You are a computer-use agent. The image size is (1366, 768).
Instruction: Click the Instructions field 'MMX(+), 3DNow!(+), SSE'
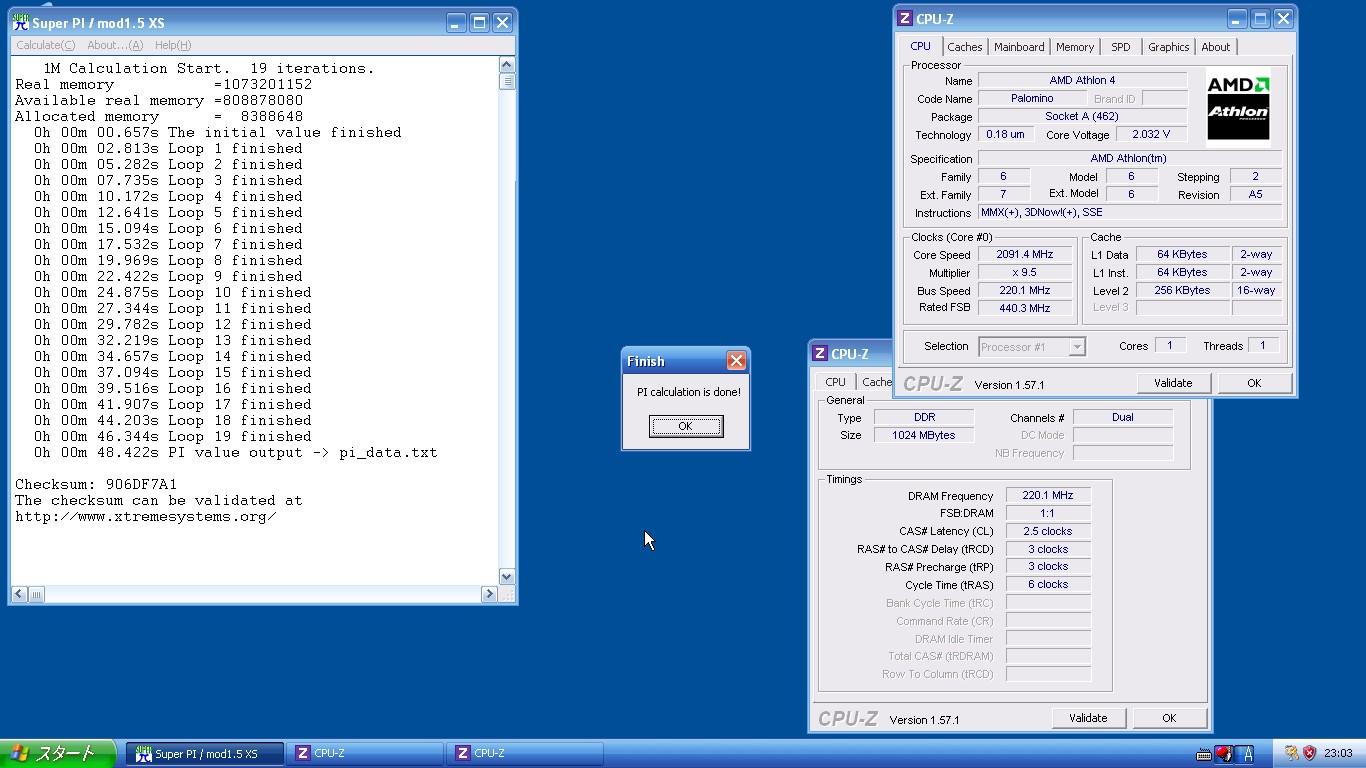click(1130, 212)
